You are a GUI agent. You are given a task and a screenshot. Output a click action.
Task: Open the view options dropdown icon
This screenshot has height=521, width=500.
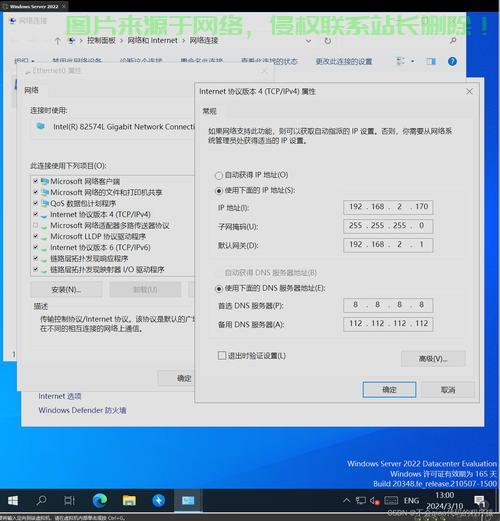(x=413, y=61)
